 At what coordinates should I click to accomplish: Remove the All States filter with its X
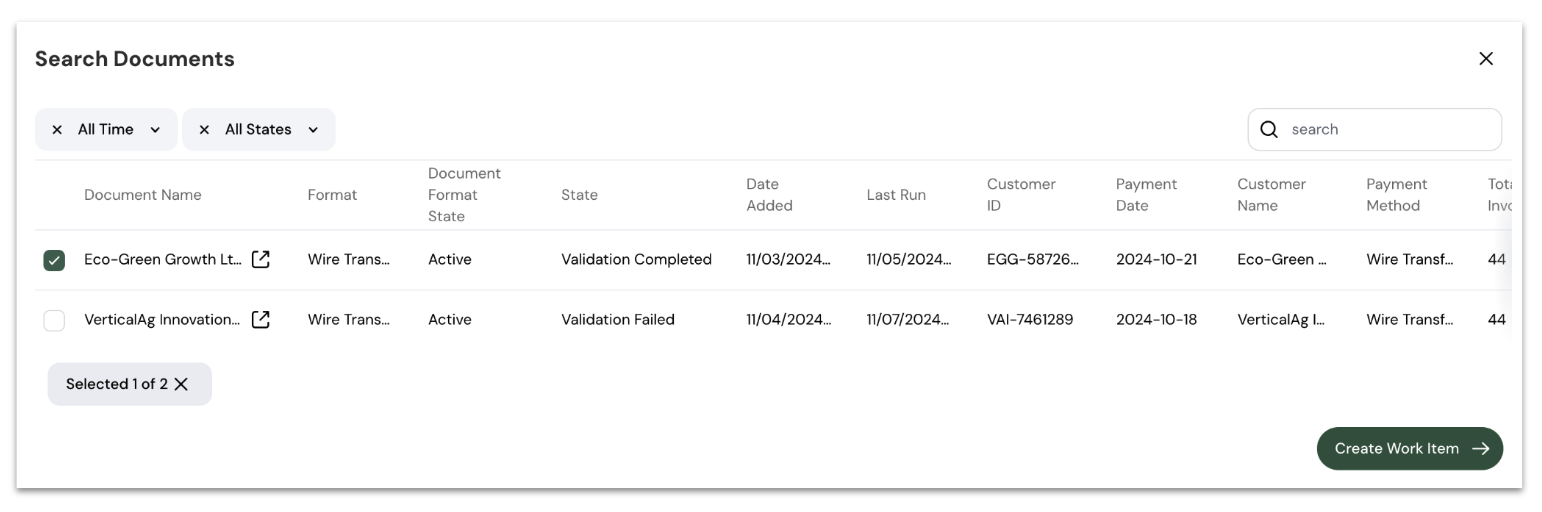point(204,130)
